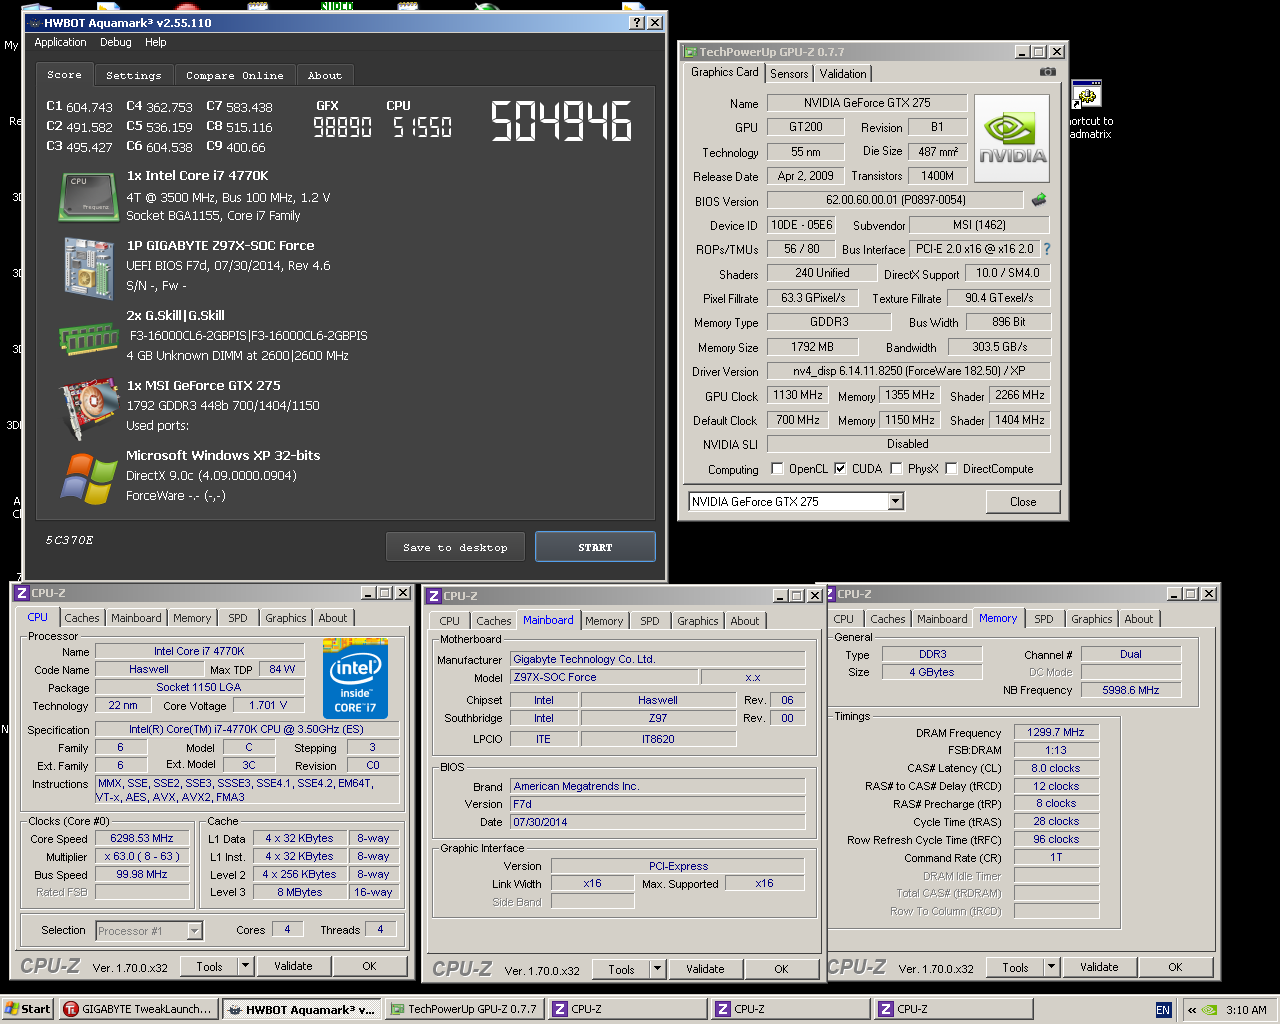Click the GPU-Z screenshot camera icon
Image resolution: width=1280 pixels, height=1024 pixels.
click(1048, 72)
